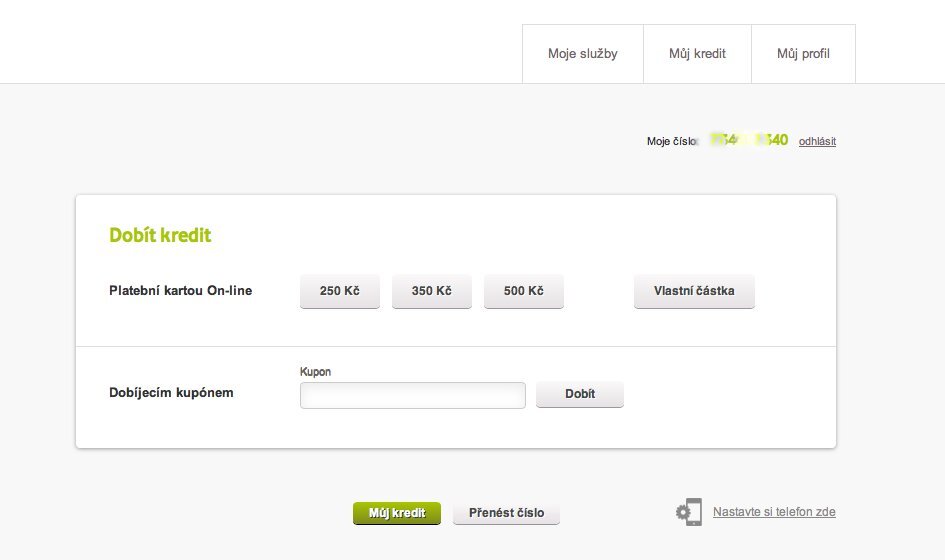Click the Vlastní částka button
This screenshot has height=560, width=945.
pyautogui.click(x=694, y=291)
